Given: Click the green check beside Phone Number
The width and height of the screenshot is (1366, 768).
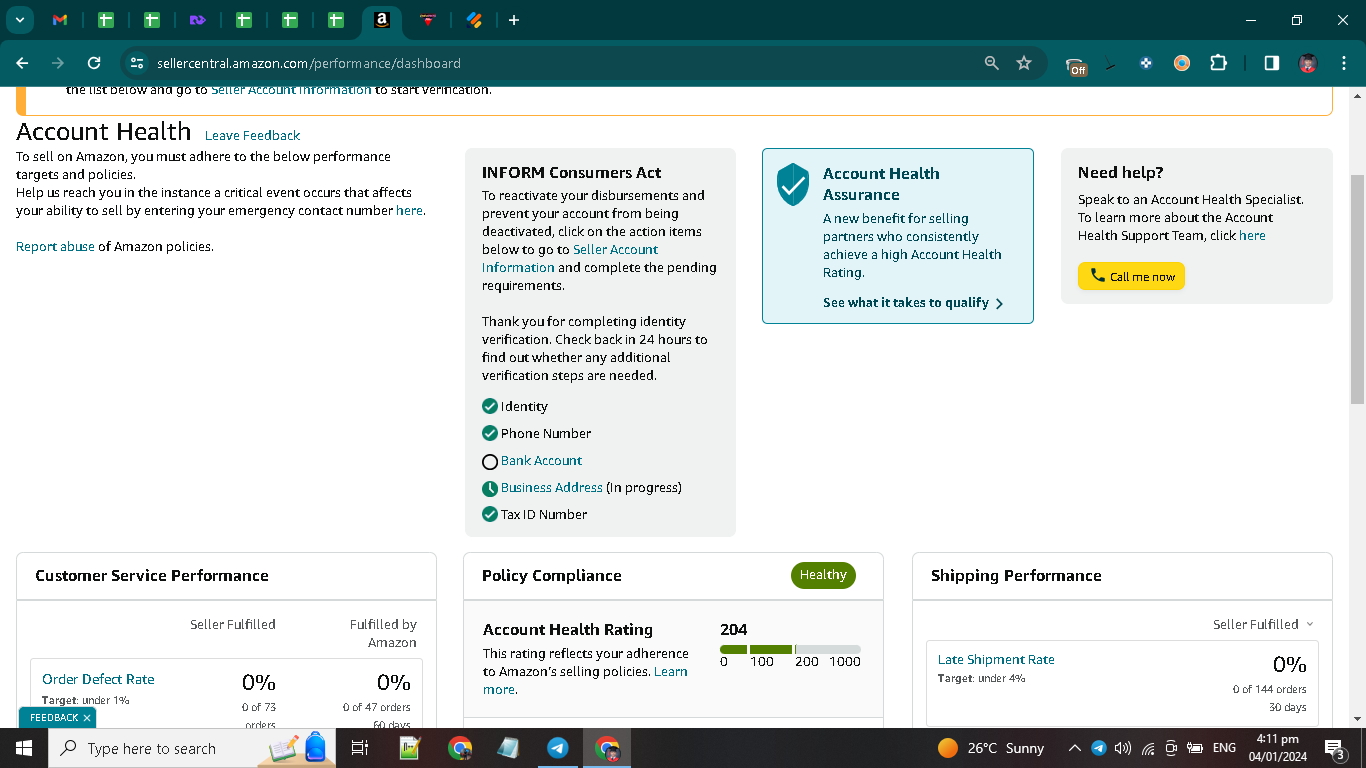Looking at the screenshot, I should [490, 433].
